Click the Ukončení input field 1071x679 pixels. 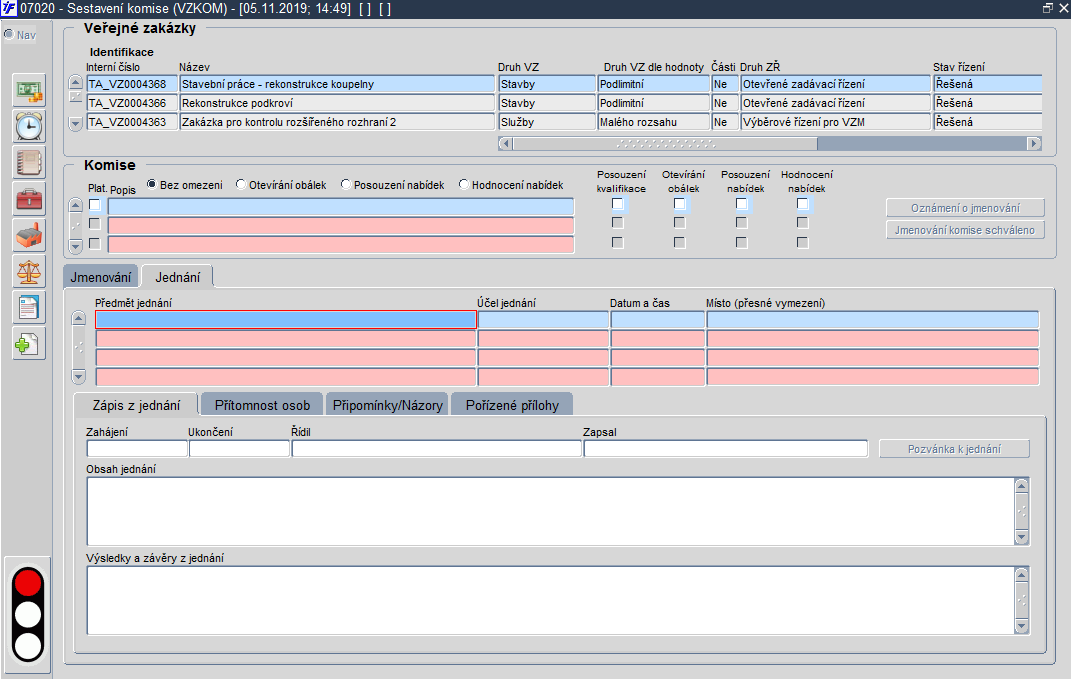point(239,449)
